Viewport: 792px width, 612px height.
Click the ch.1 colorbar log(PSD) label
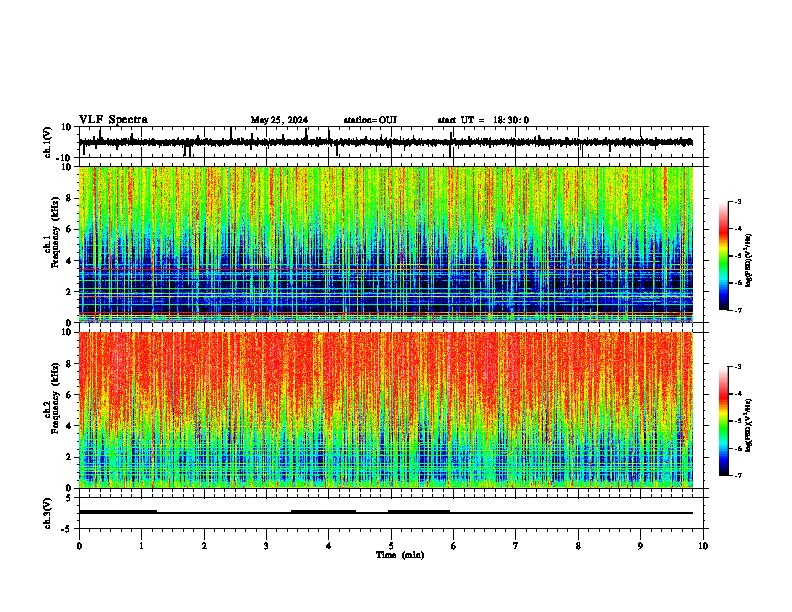point(749,260)
